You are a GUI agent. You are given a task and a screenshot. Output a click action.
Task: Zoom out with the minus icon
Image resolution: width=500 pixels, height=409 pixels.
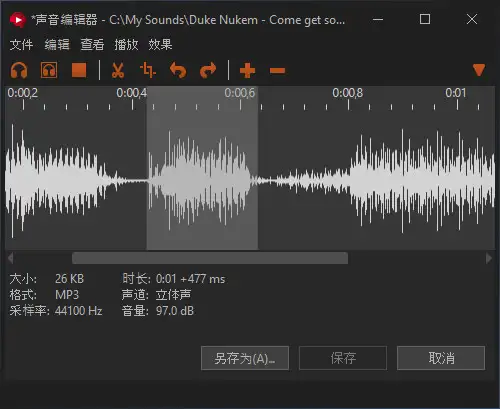pos(277,71)
